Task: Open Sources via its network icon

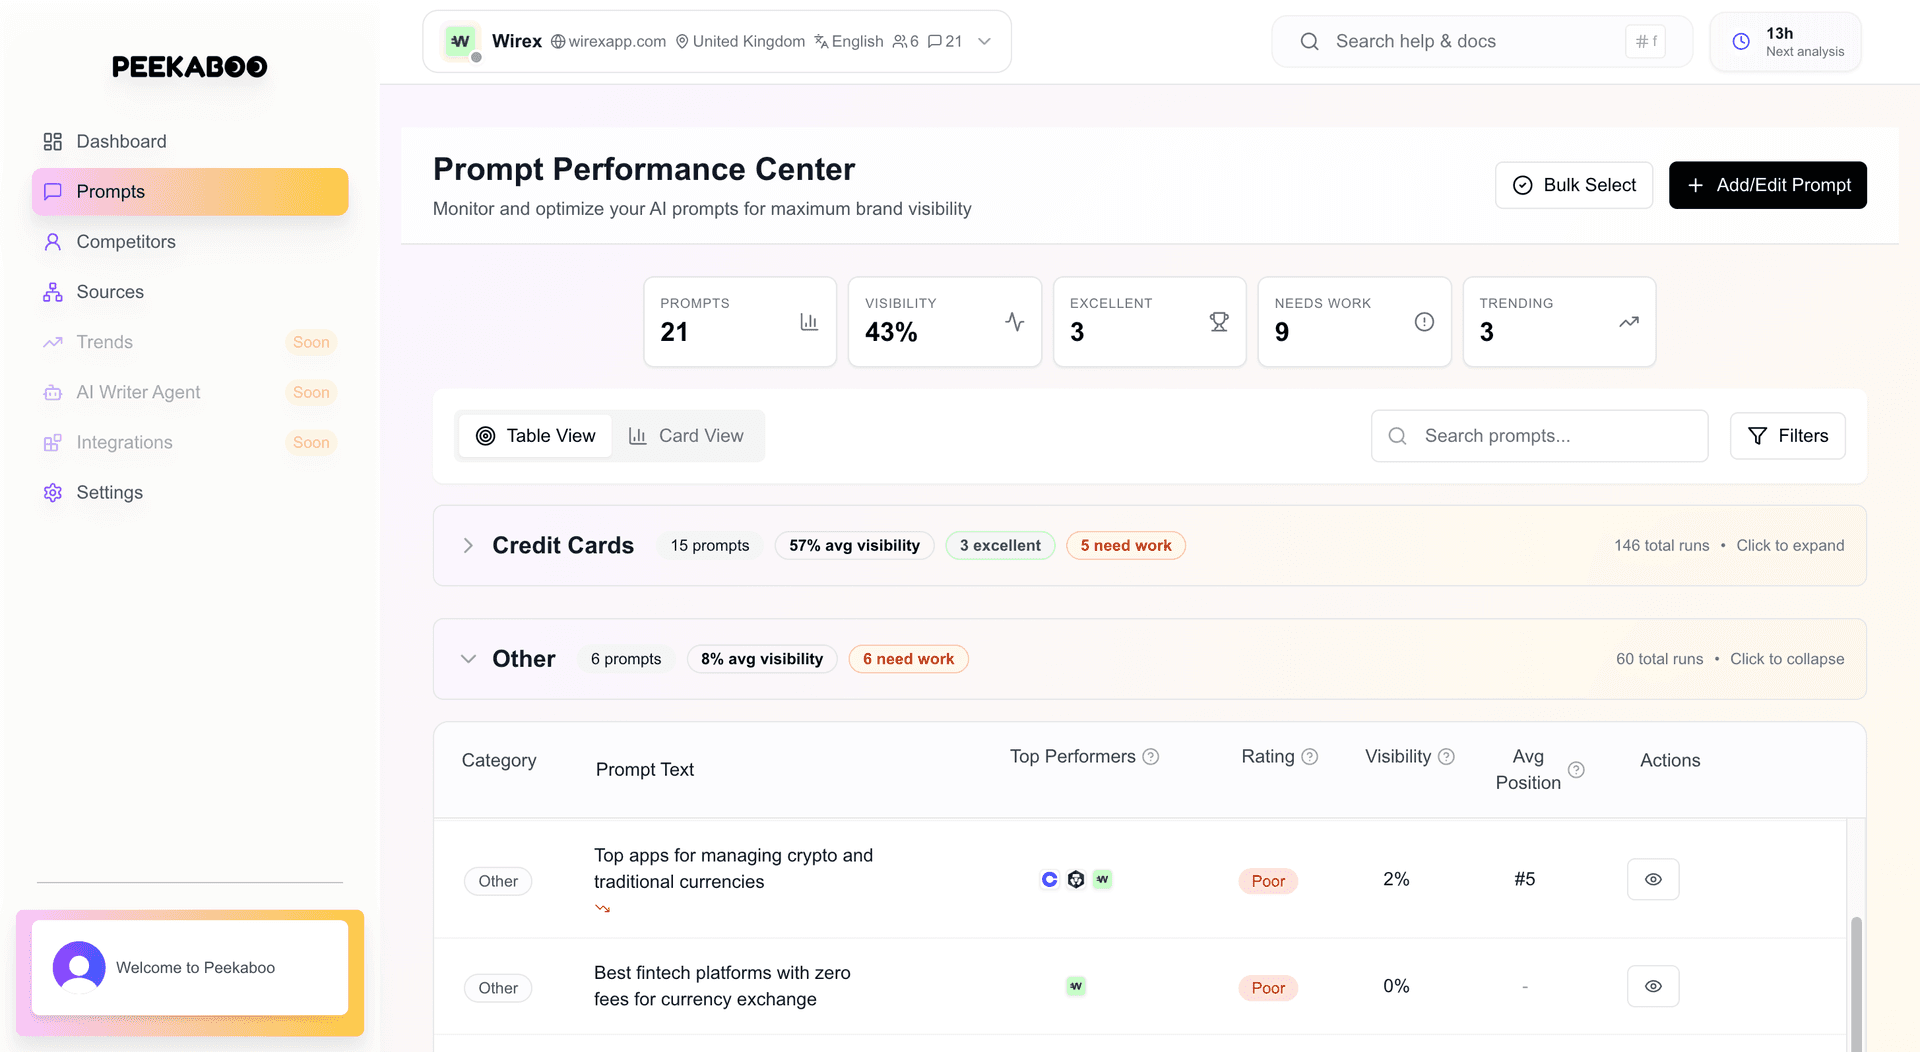Action: click(x=53, y=292)
